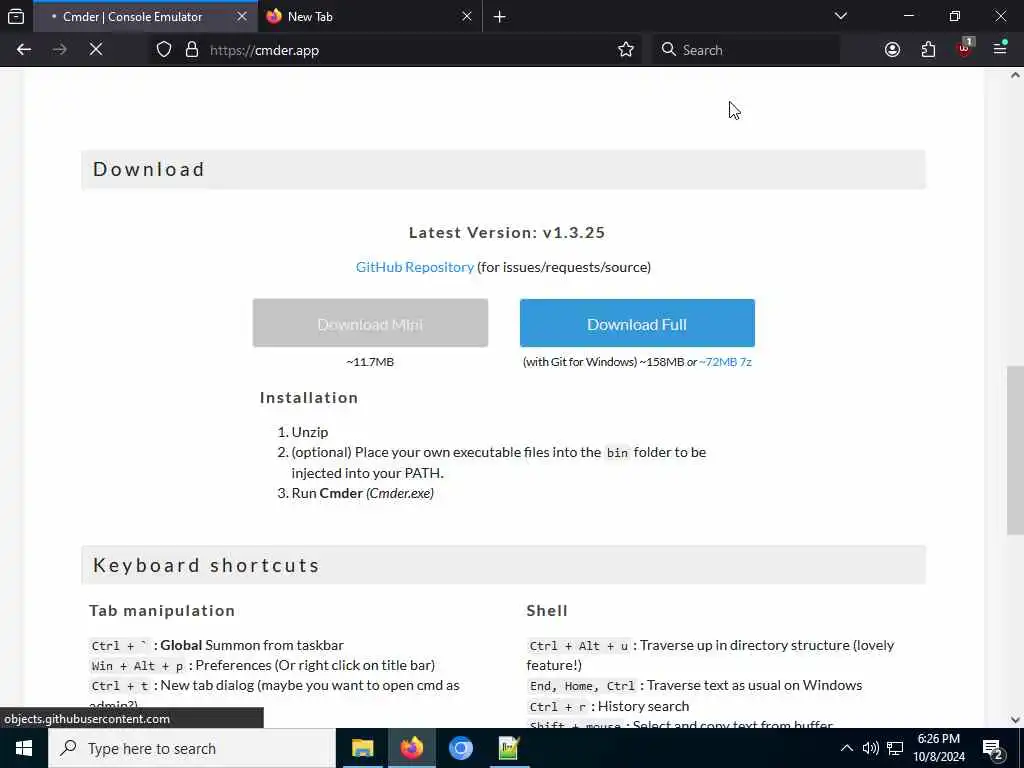Click the Keyboard shortcuts heading
Image resolution: width=1024 pixels, height=768 pixels.
(206, 565)
